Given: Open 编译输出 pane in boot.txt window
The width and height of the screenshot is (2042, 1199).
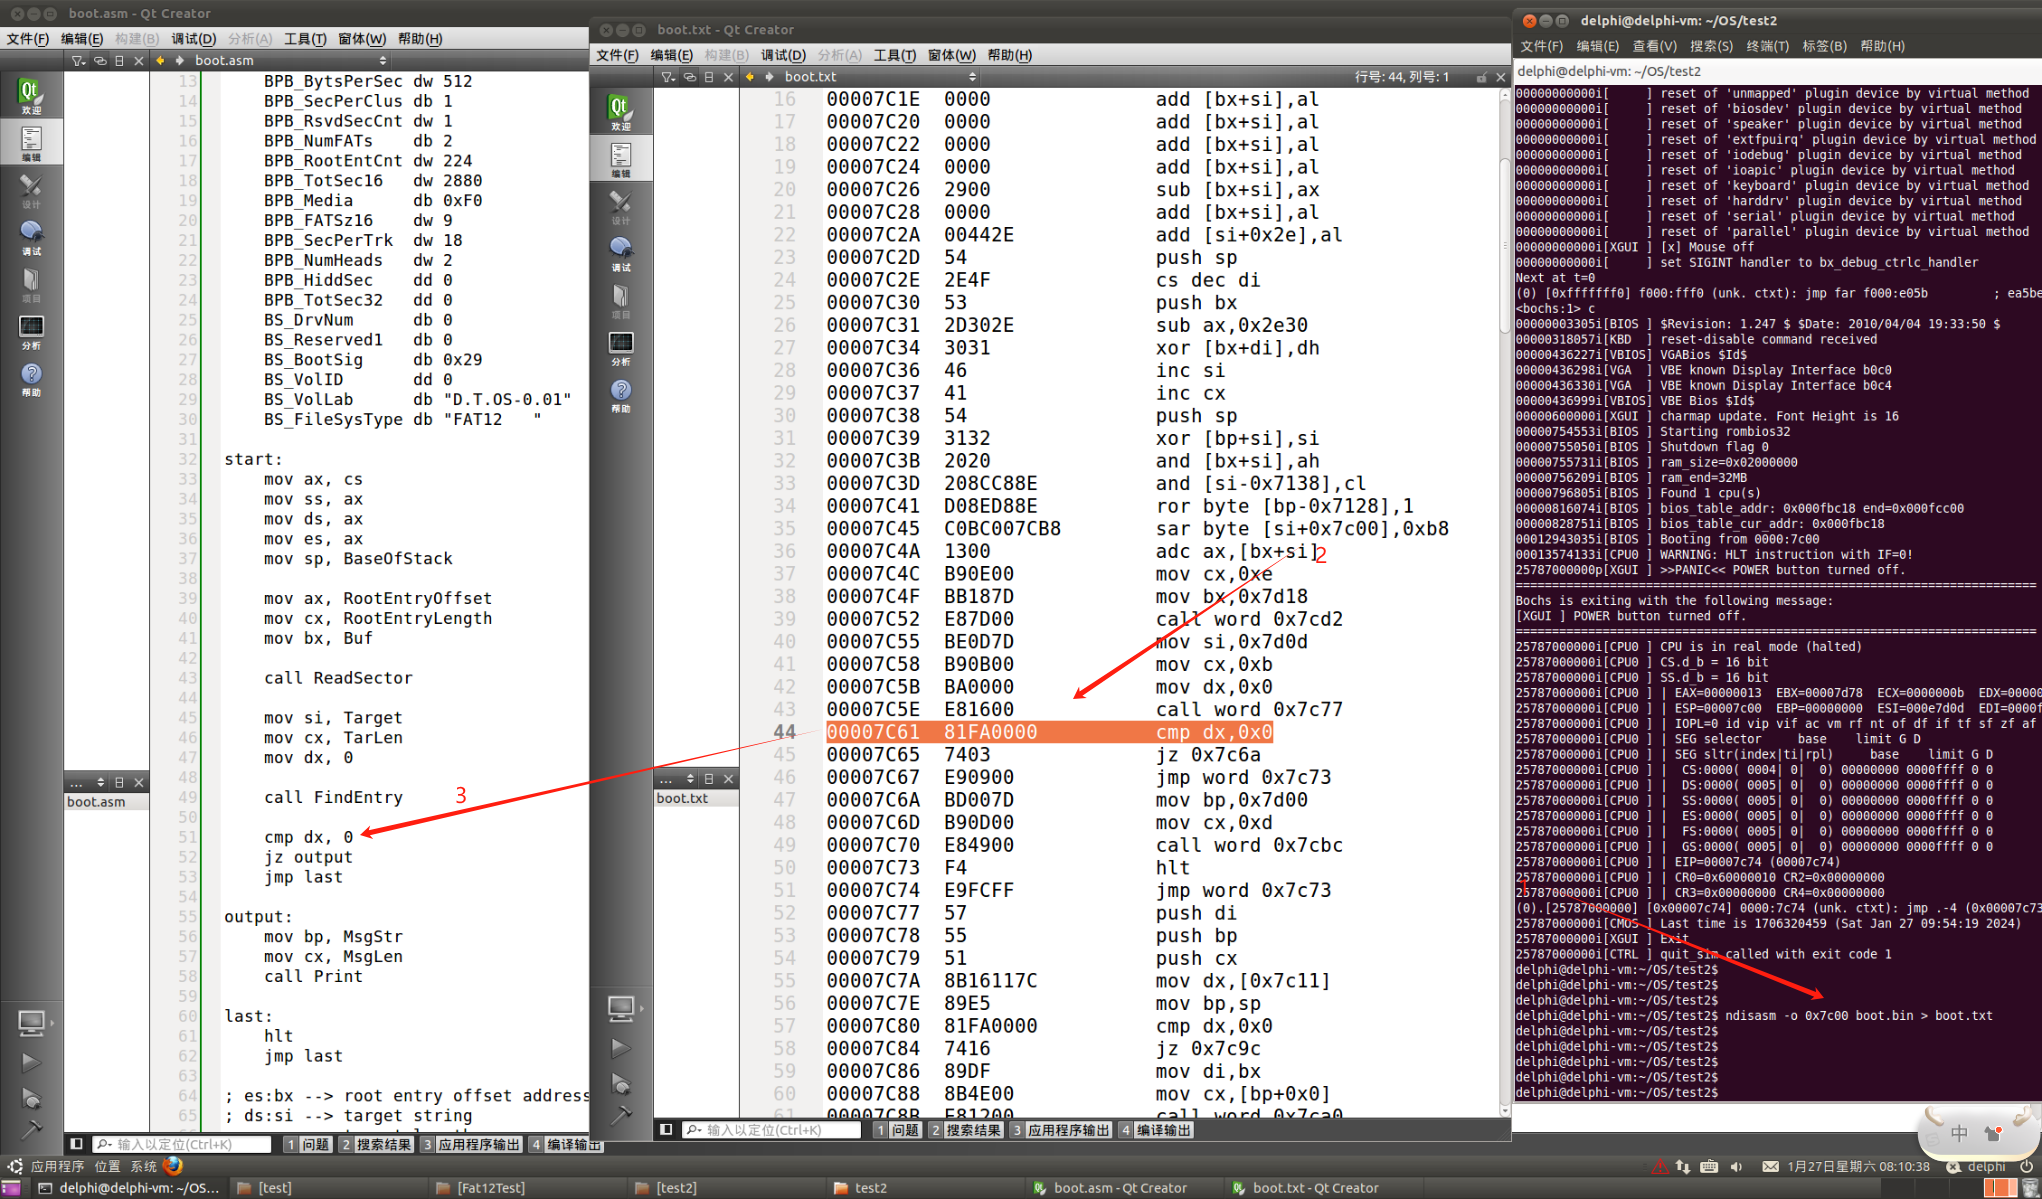Looking at the screenshot, I should pyautogui.click(x=1157, y=1130).
